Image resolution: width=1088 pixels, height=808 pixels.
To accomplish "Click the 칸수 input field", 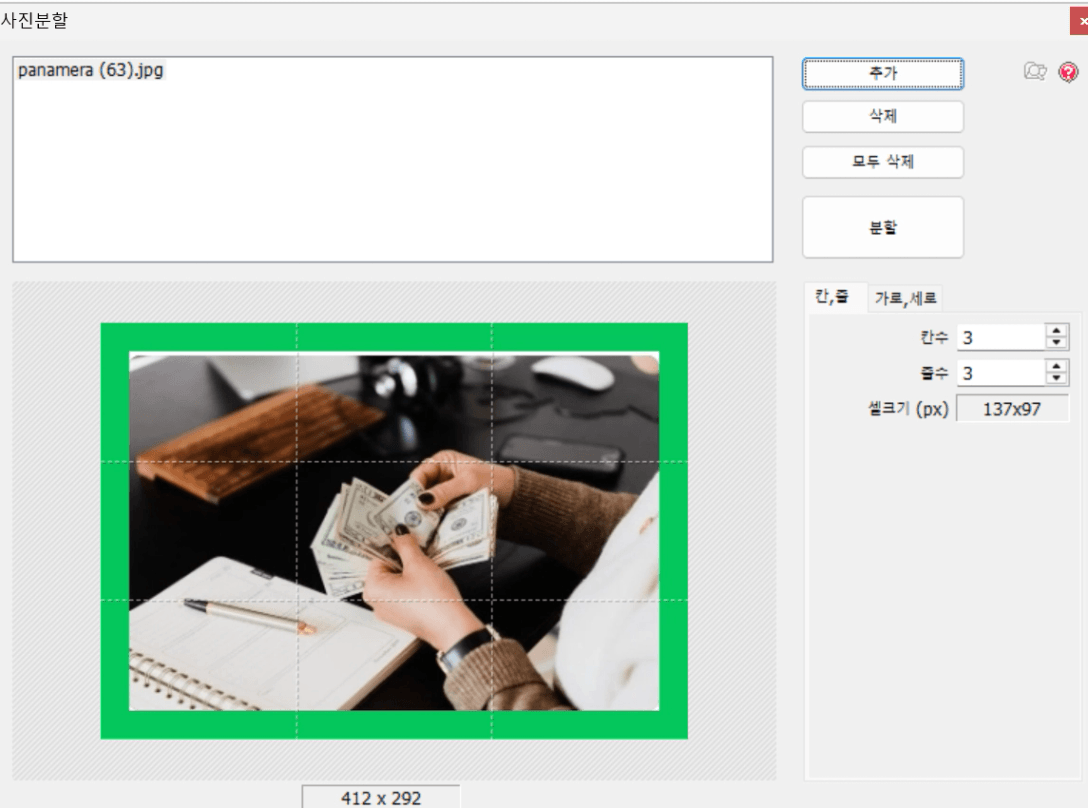I will (x=1001, y=337).
